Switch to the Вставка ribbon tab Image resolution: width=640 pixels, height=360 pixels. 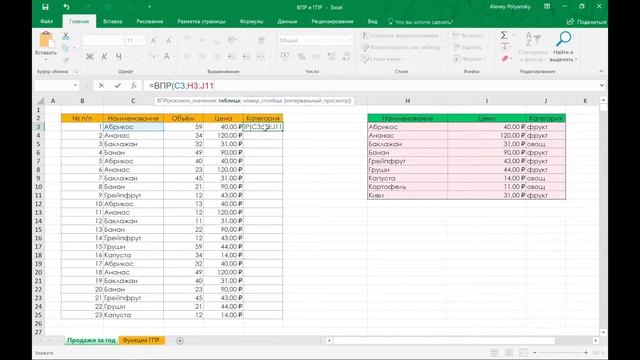point(113,21)
